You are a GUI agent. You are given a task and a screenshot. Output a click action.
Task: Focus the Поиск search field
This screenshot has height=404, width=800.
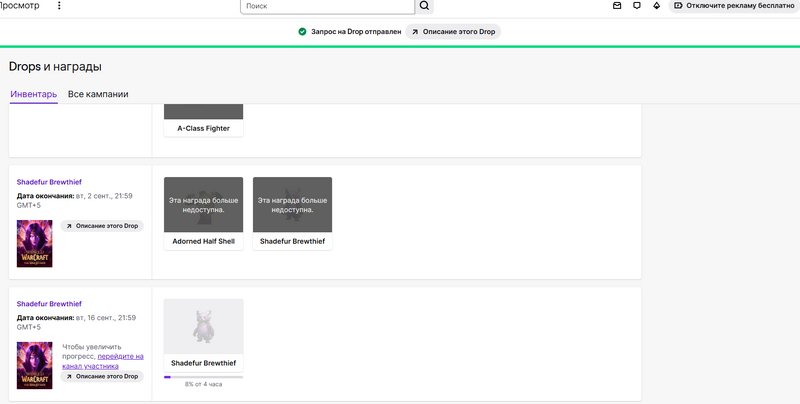tap(327, 6)
